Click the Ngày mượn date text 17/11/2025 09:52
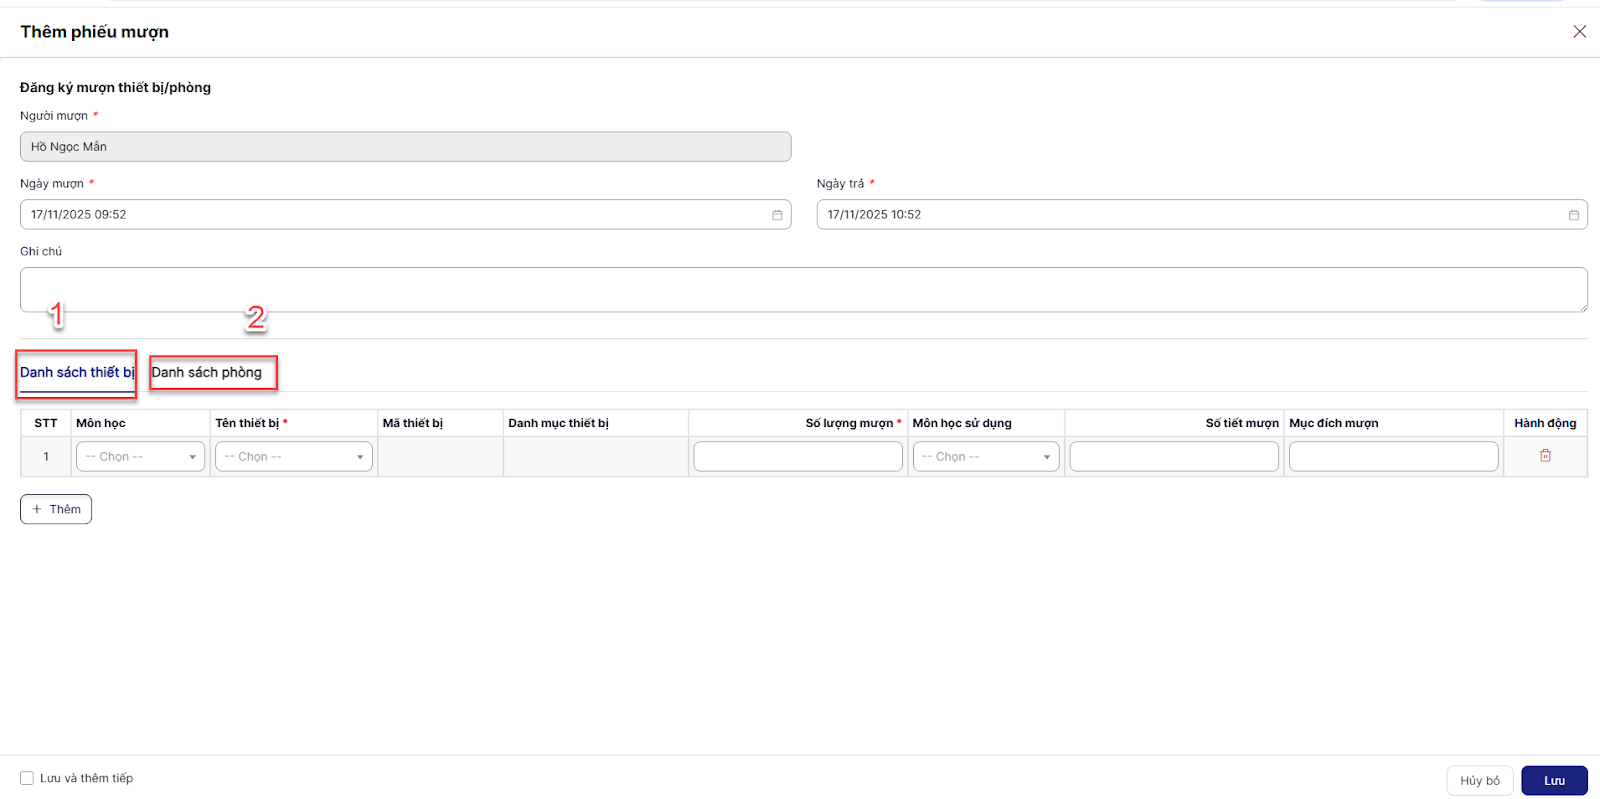The width and height of the screenshot is (1600, 799). pos(79,215)
